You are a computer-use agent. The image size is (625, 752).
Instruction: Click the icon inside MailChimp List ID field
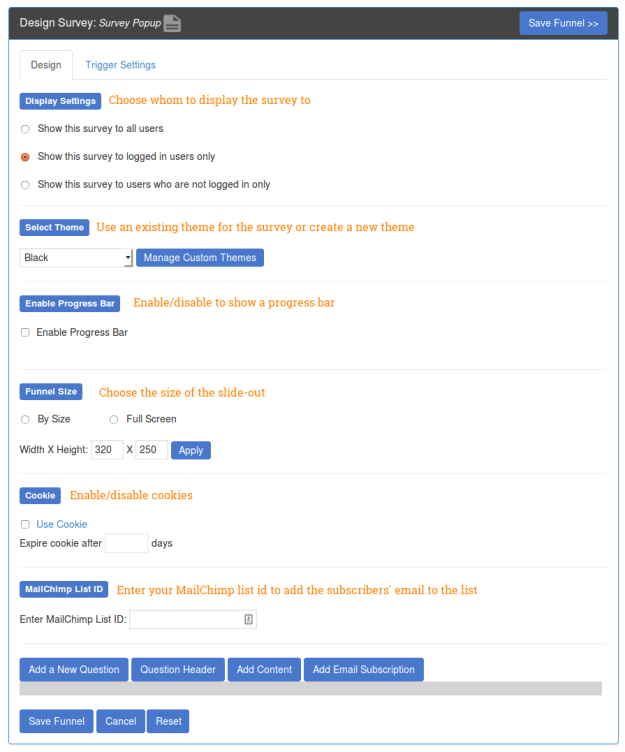[249, 620]
